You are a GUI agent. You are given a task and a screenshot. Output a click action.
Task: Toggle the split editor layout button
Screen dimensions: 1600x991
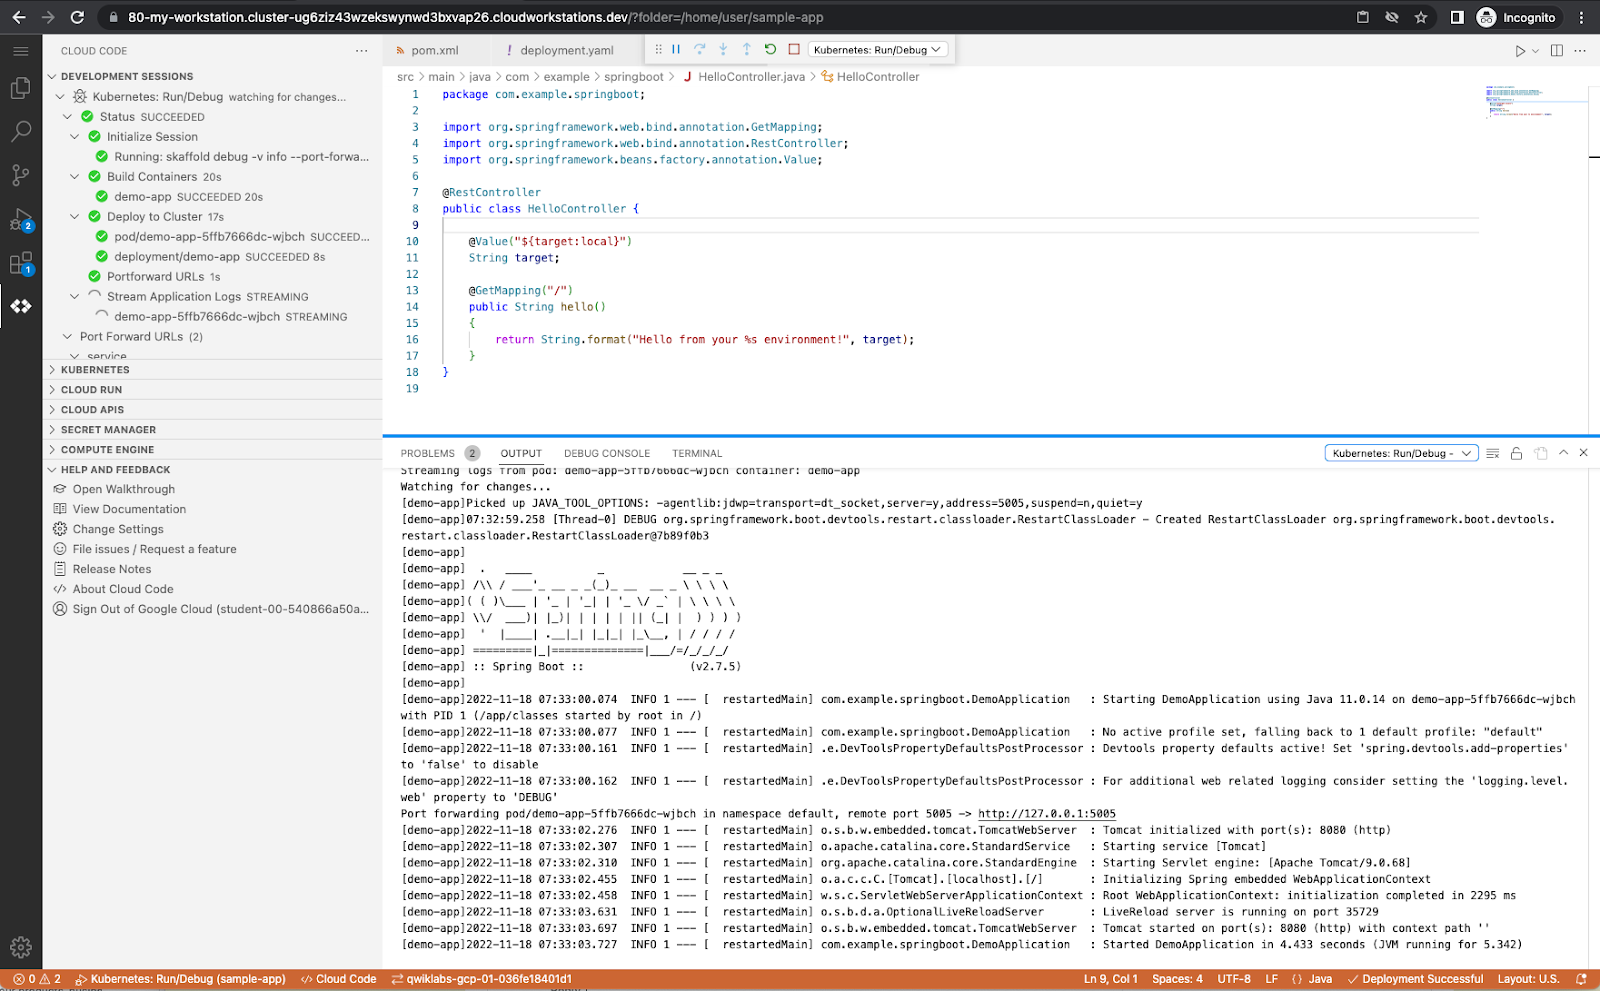click(1556, 50)
